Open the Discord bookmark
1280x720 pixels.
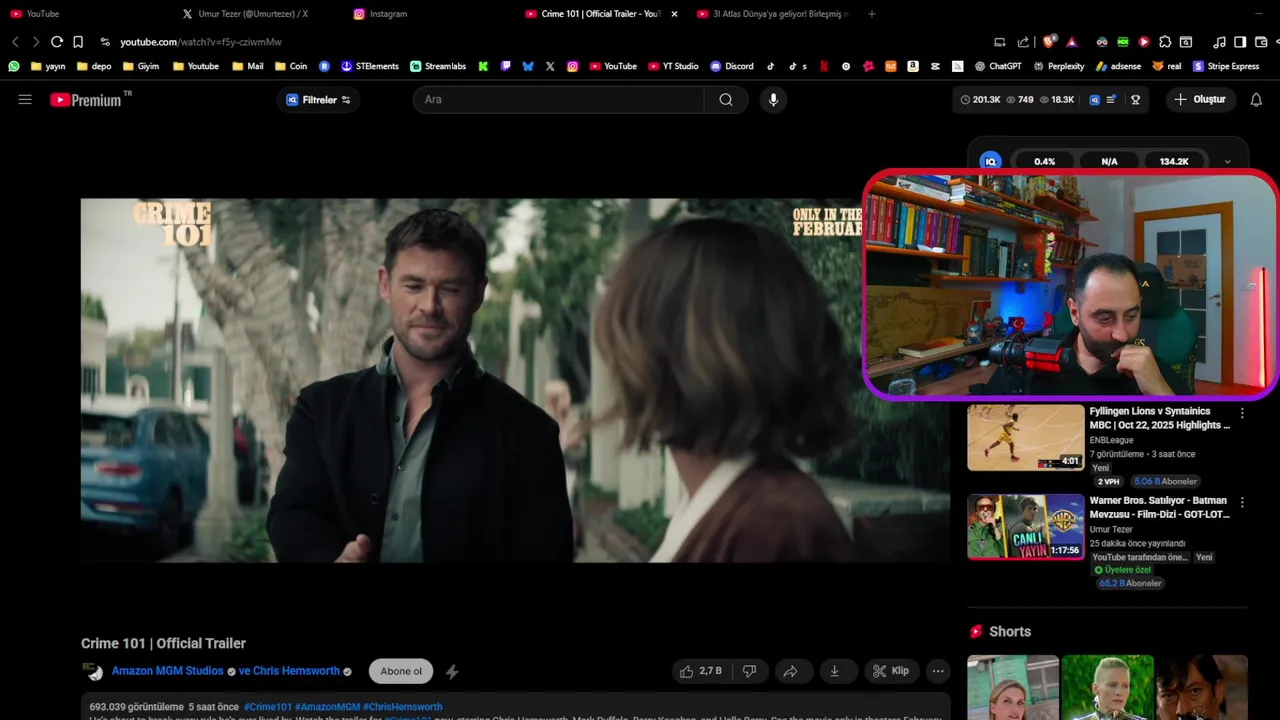tap(732, 66)
